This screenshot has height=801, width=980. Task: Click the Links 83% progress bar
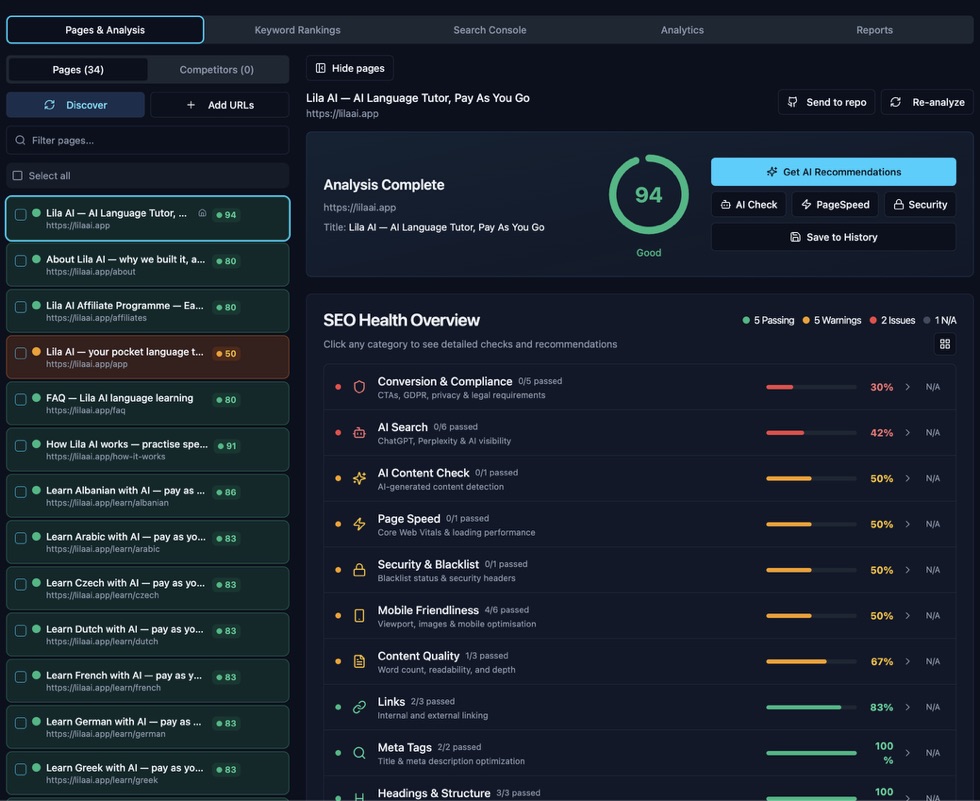click(811, 707)
